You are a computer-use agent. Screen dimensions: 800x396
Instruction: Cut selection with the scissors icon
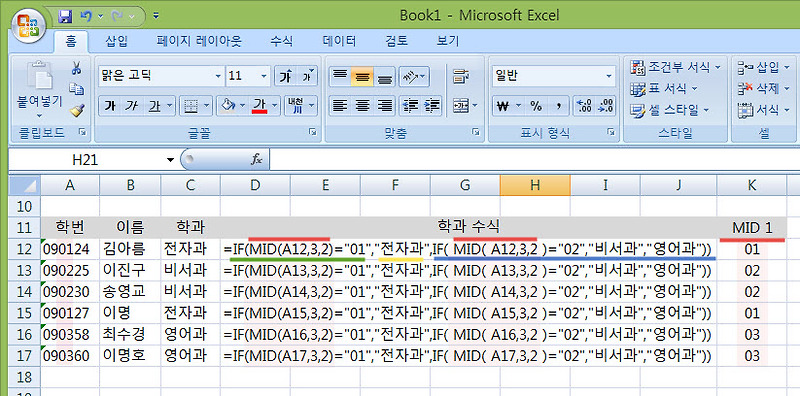[x=77, y=68]
